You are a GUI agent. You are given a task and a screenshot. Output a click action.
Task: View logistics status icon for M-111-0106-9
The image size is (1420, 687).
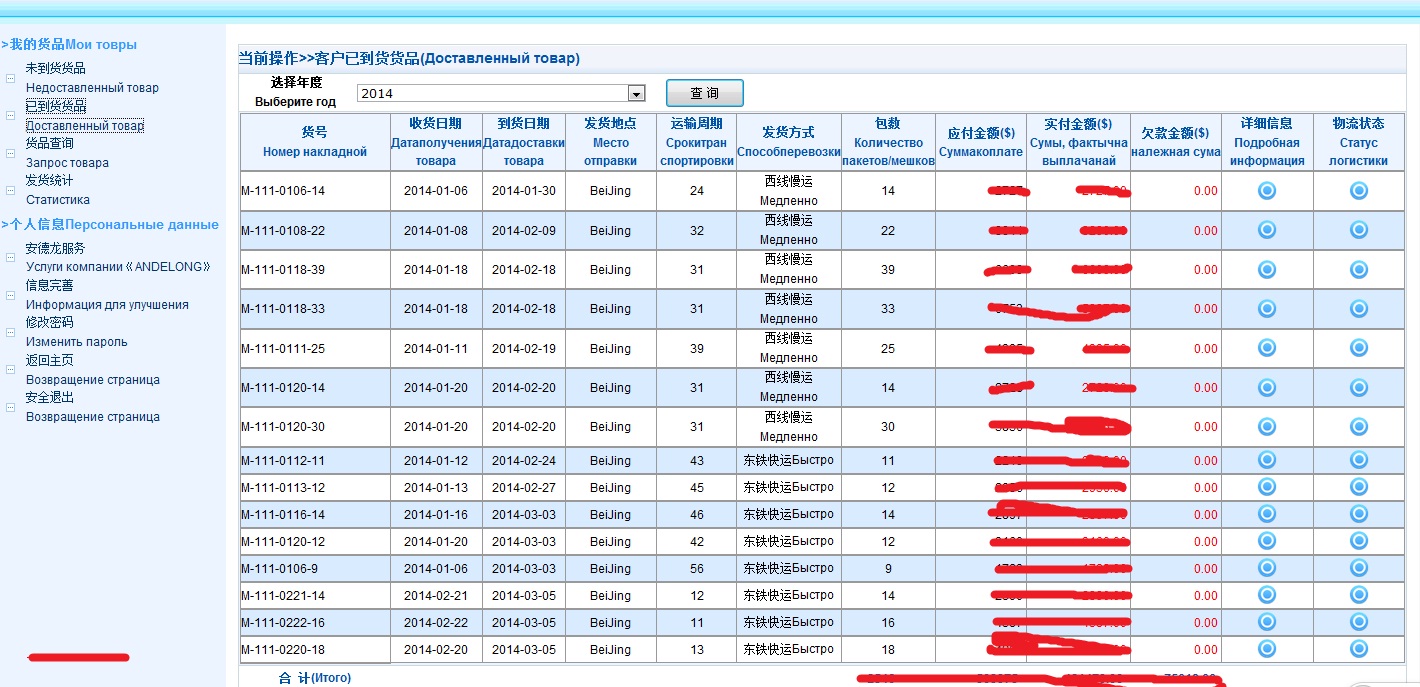pos(1358,568)
